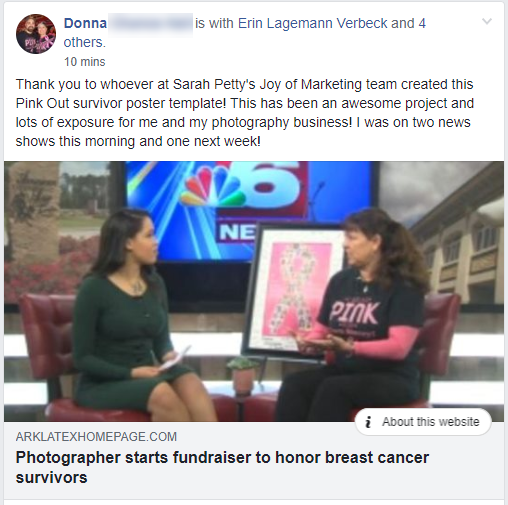The width and height of the screenshot is (508, 505).
Task: Click 'About this website' button
Action: [423, 422]
